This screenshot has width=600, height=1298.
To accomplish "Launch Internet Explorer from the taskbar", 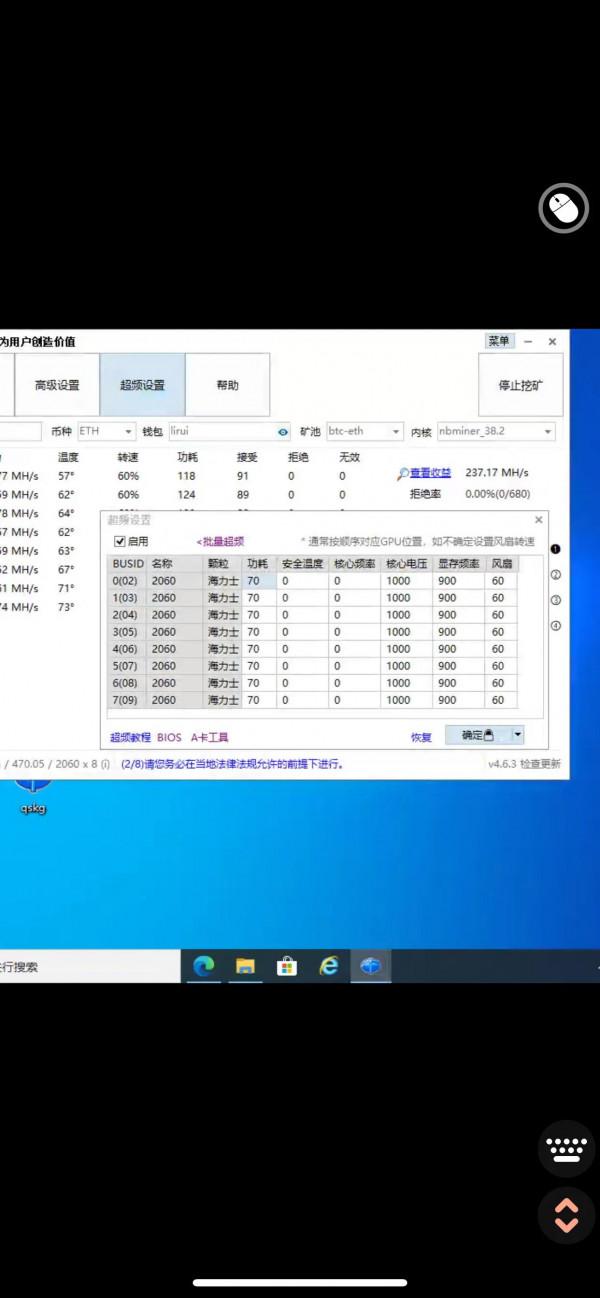I will [328, 966].
